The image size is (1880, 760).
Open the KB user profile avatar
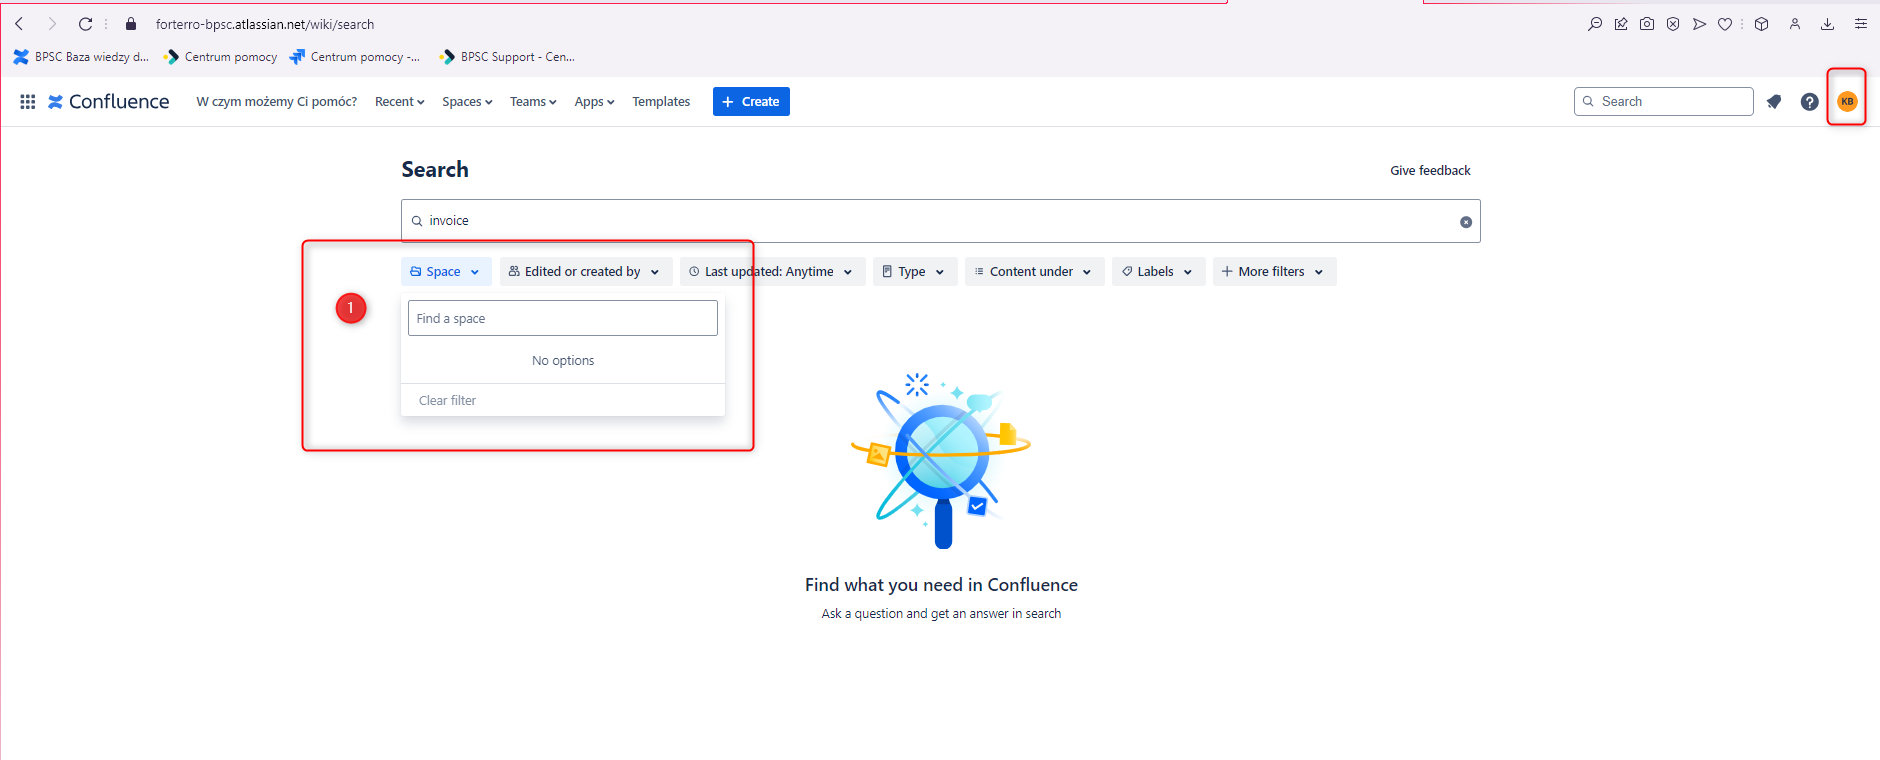point(1847,101)
